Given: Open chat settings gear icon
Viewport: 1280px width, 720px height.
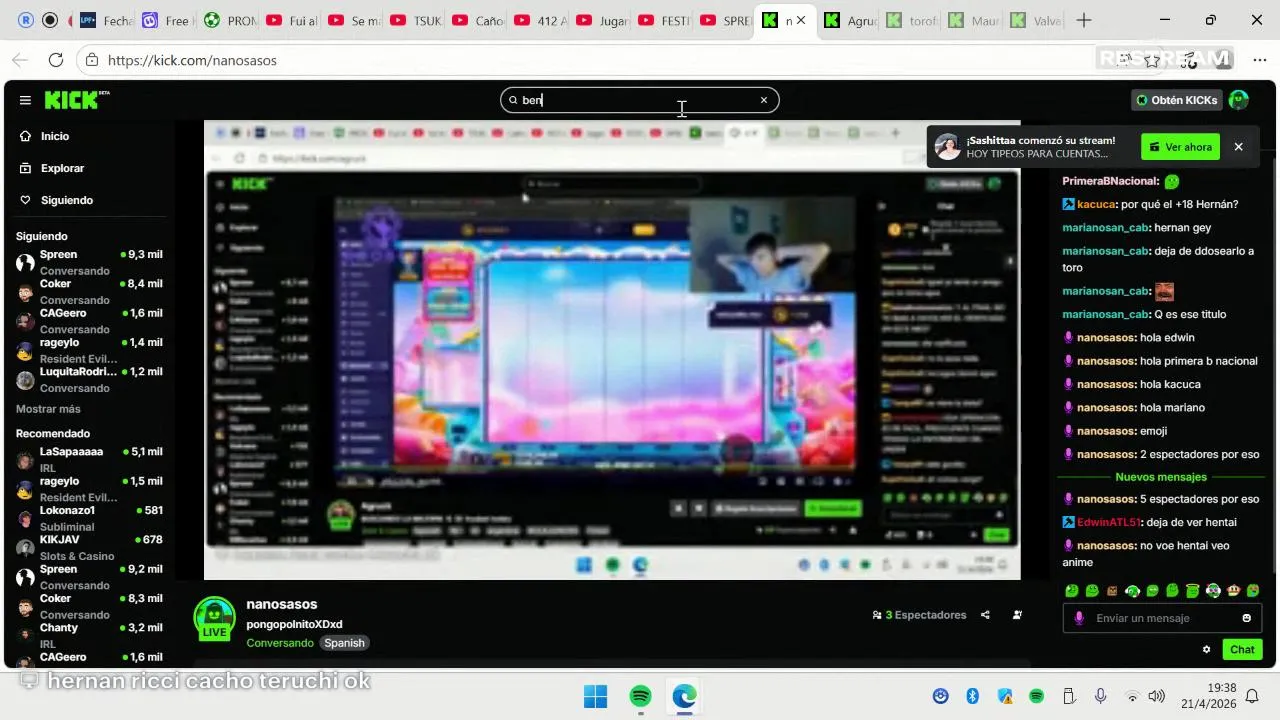Looking at the screenshot, I should point(1206,649).
